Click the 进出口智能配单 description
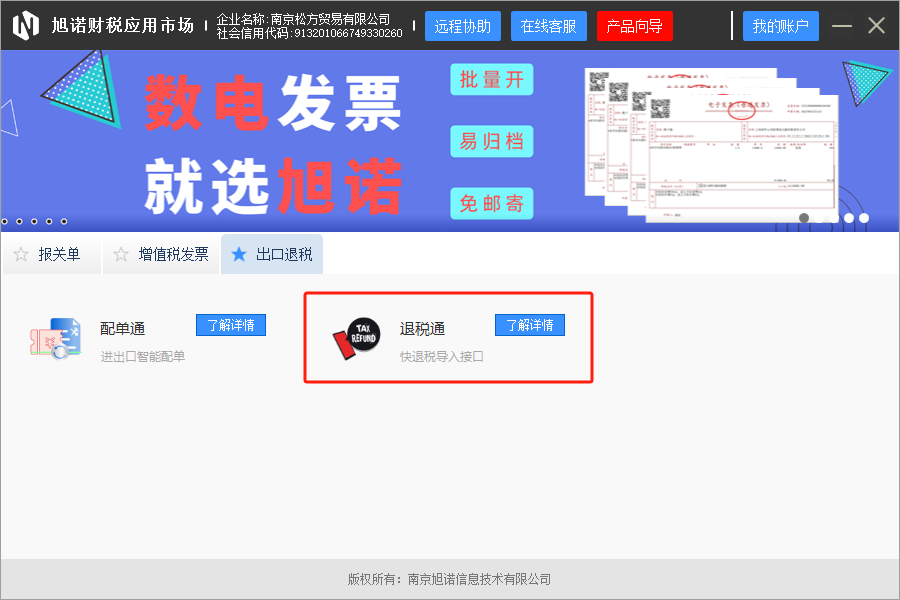This screenshot has height=600, width=900. pos(143,357)
